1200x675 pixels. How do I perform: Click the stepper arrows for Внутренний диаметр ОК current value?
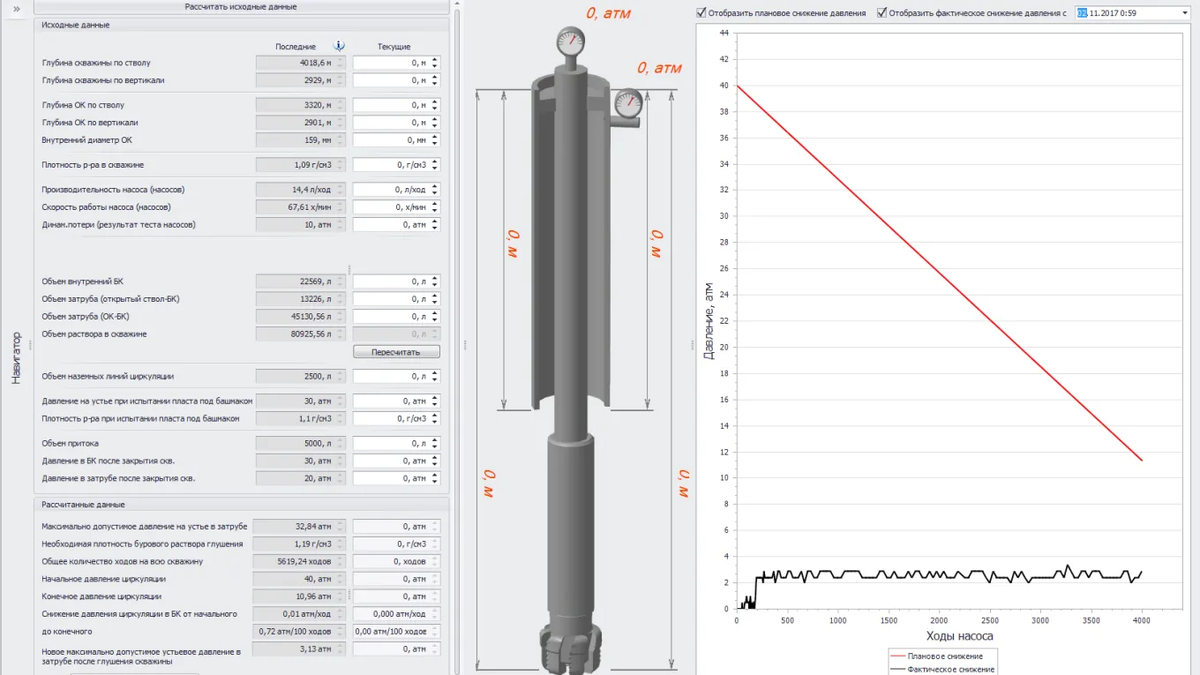point(435,140)
